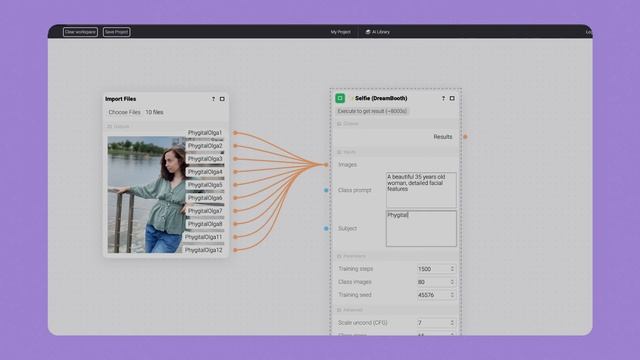The image size is (640, 360).
Task: Open help for Selfie (DreamBooth) node
Action: [443, 99]
